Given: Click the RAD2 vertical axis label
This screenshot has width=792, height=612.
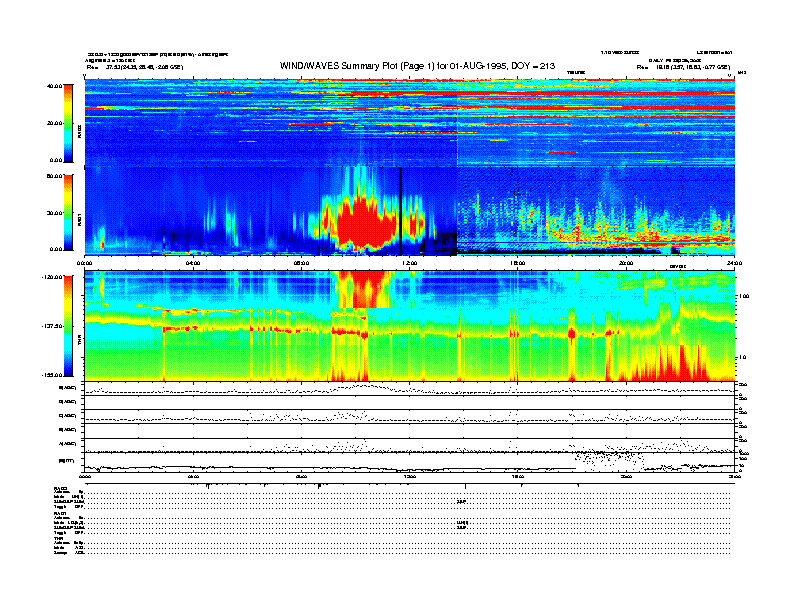Looking at the screenshot, I should point(79,133).
